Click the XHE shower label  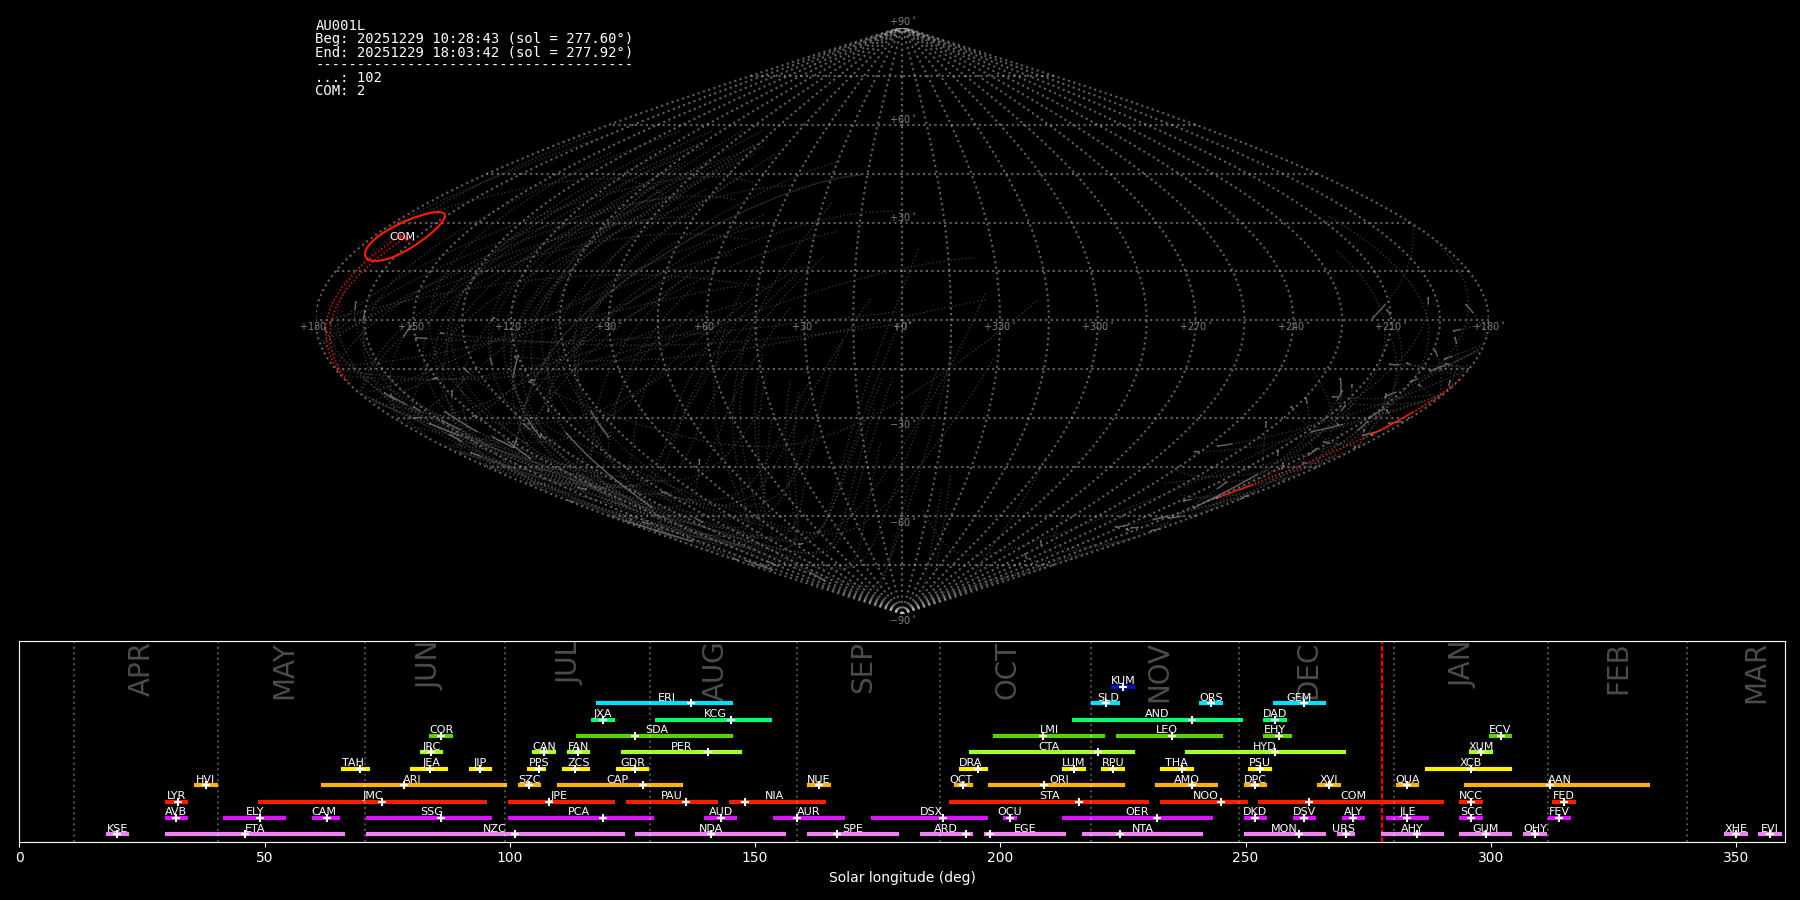(x=1735, y=829)
